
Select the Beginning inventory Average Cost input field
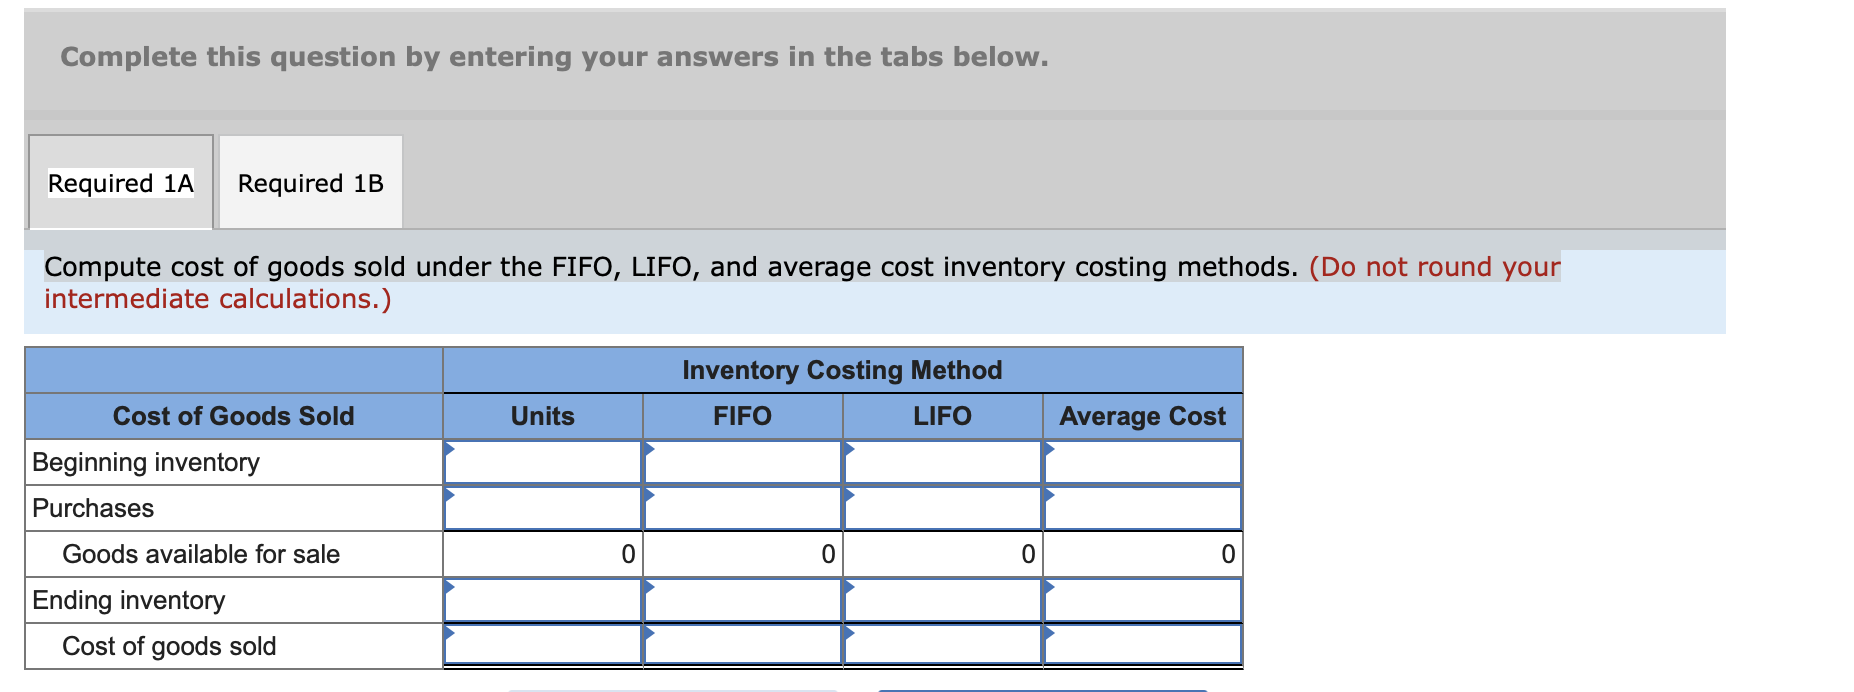(1143, 462)
